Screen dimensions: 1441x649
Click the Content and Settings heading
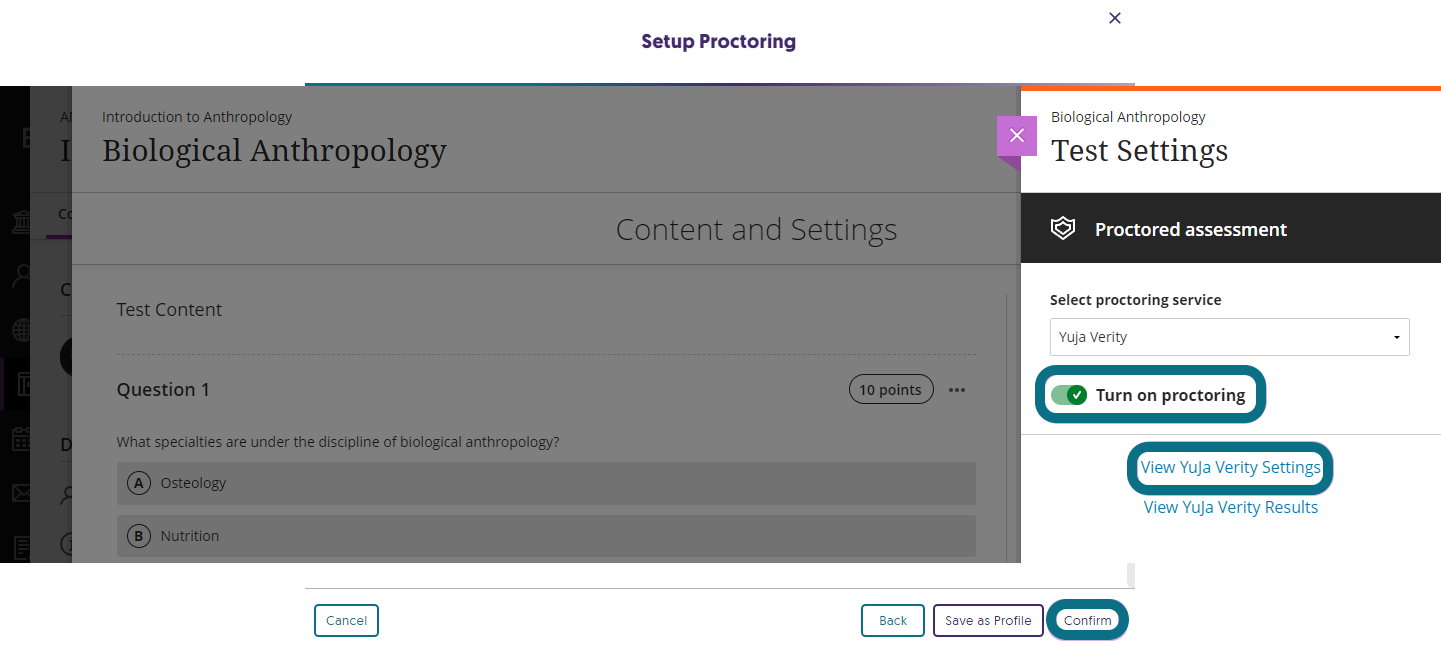click(x=756, y=230)
